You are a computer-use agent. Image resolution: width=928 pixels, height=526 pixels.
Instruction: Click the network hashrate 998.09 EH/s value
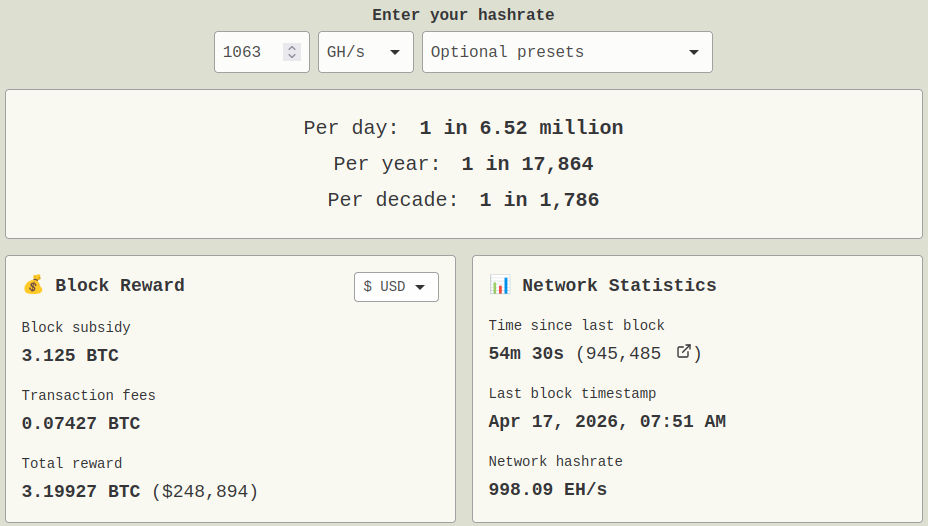[x=547, y=490]
